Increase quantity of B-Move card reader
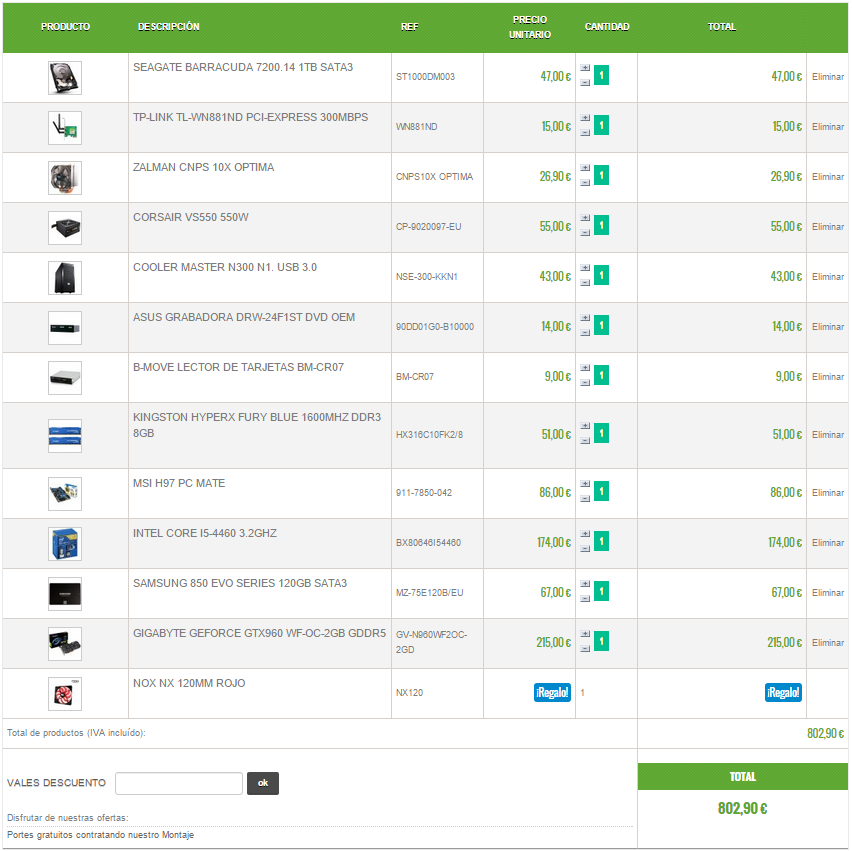Viewport: 852px width, 851px height. pos(585,368)
